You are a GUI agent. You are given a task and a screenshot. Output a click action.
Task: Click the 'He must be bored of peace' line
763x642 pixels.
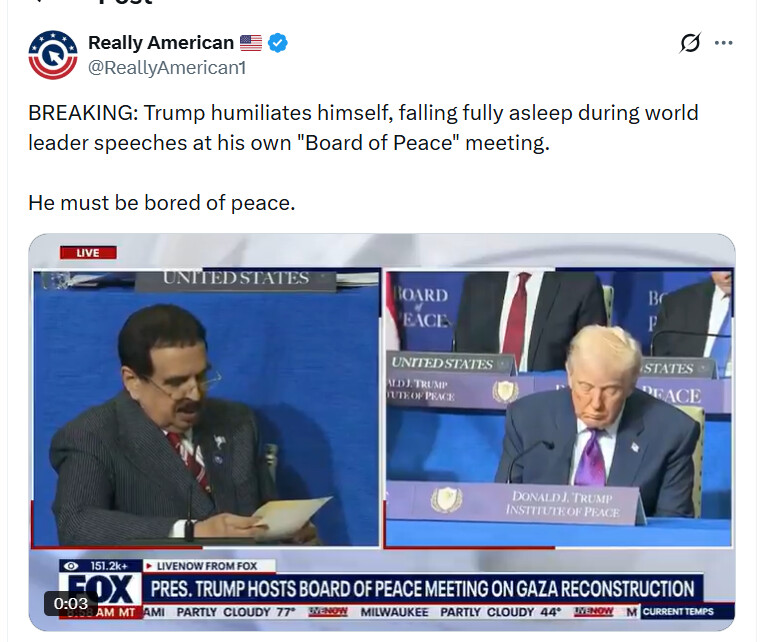coord(162,203)
